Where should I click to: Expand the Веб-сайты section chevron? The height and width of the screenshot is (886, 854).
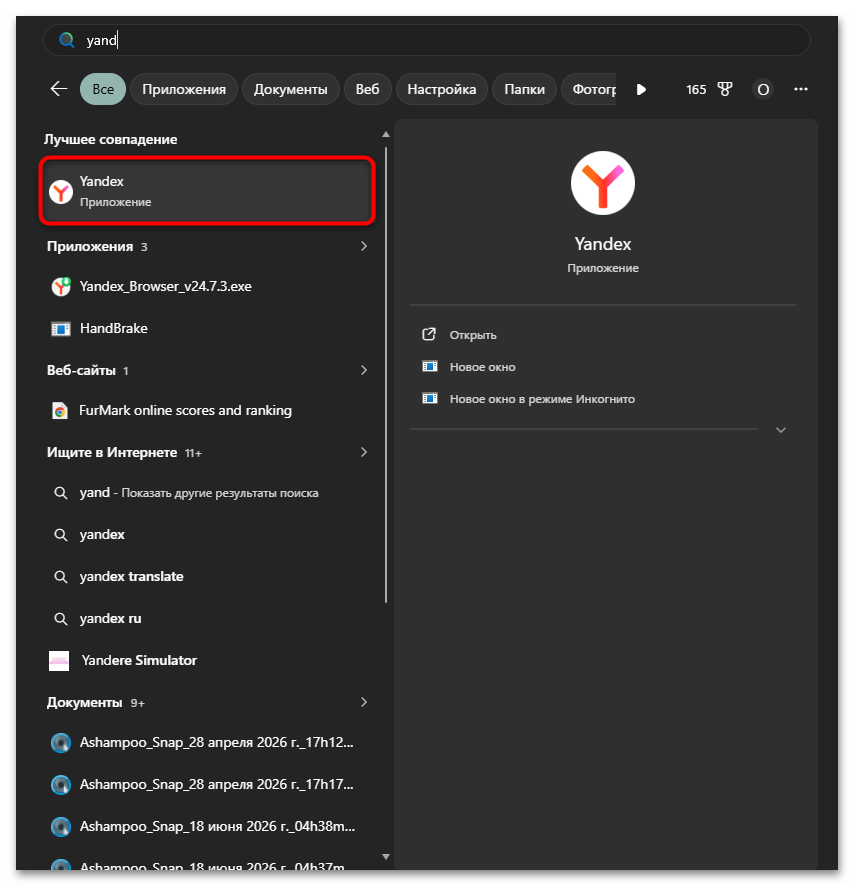pos(363,370)
